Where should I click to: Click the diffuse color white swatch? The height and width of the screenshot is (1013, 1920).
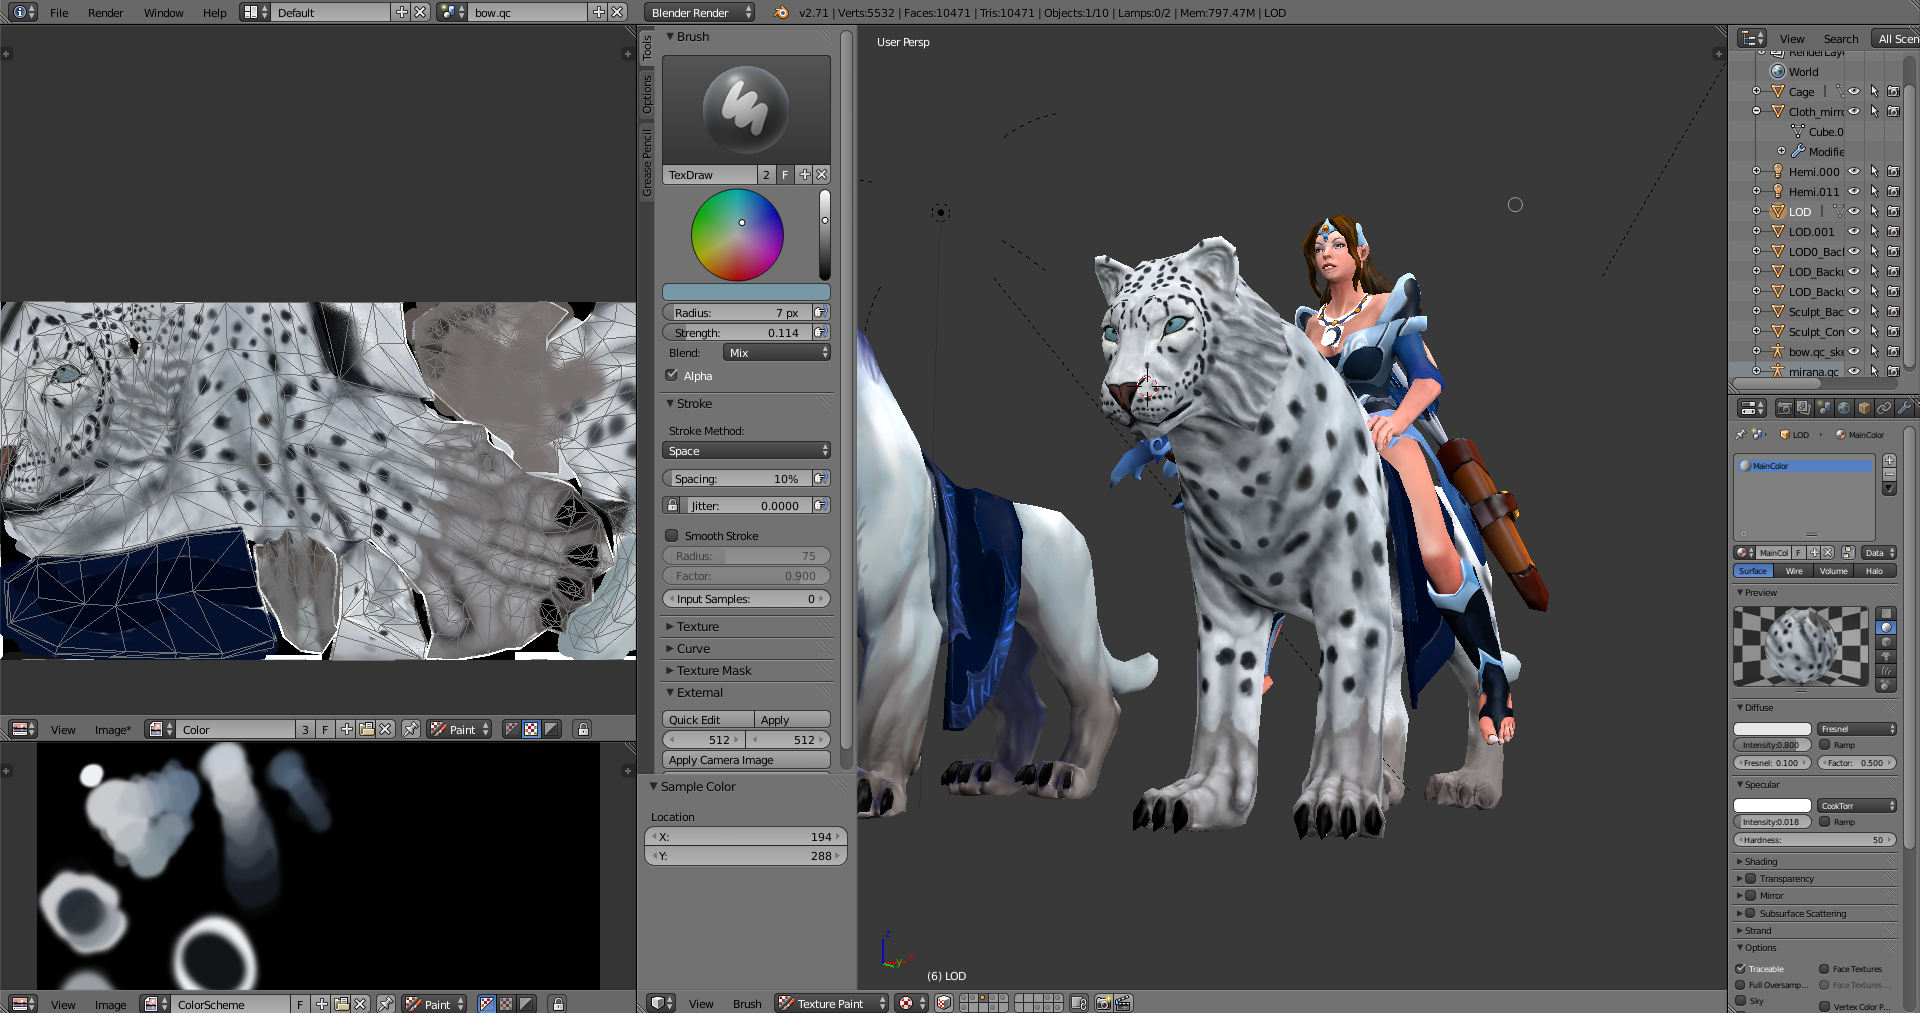1772,728
